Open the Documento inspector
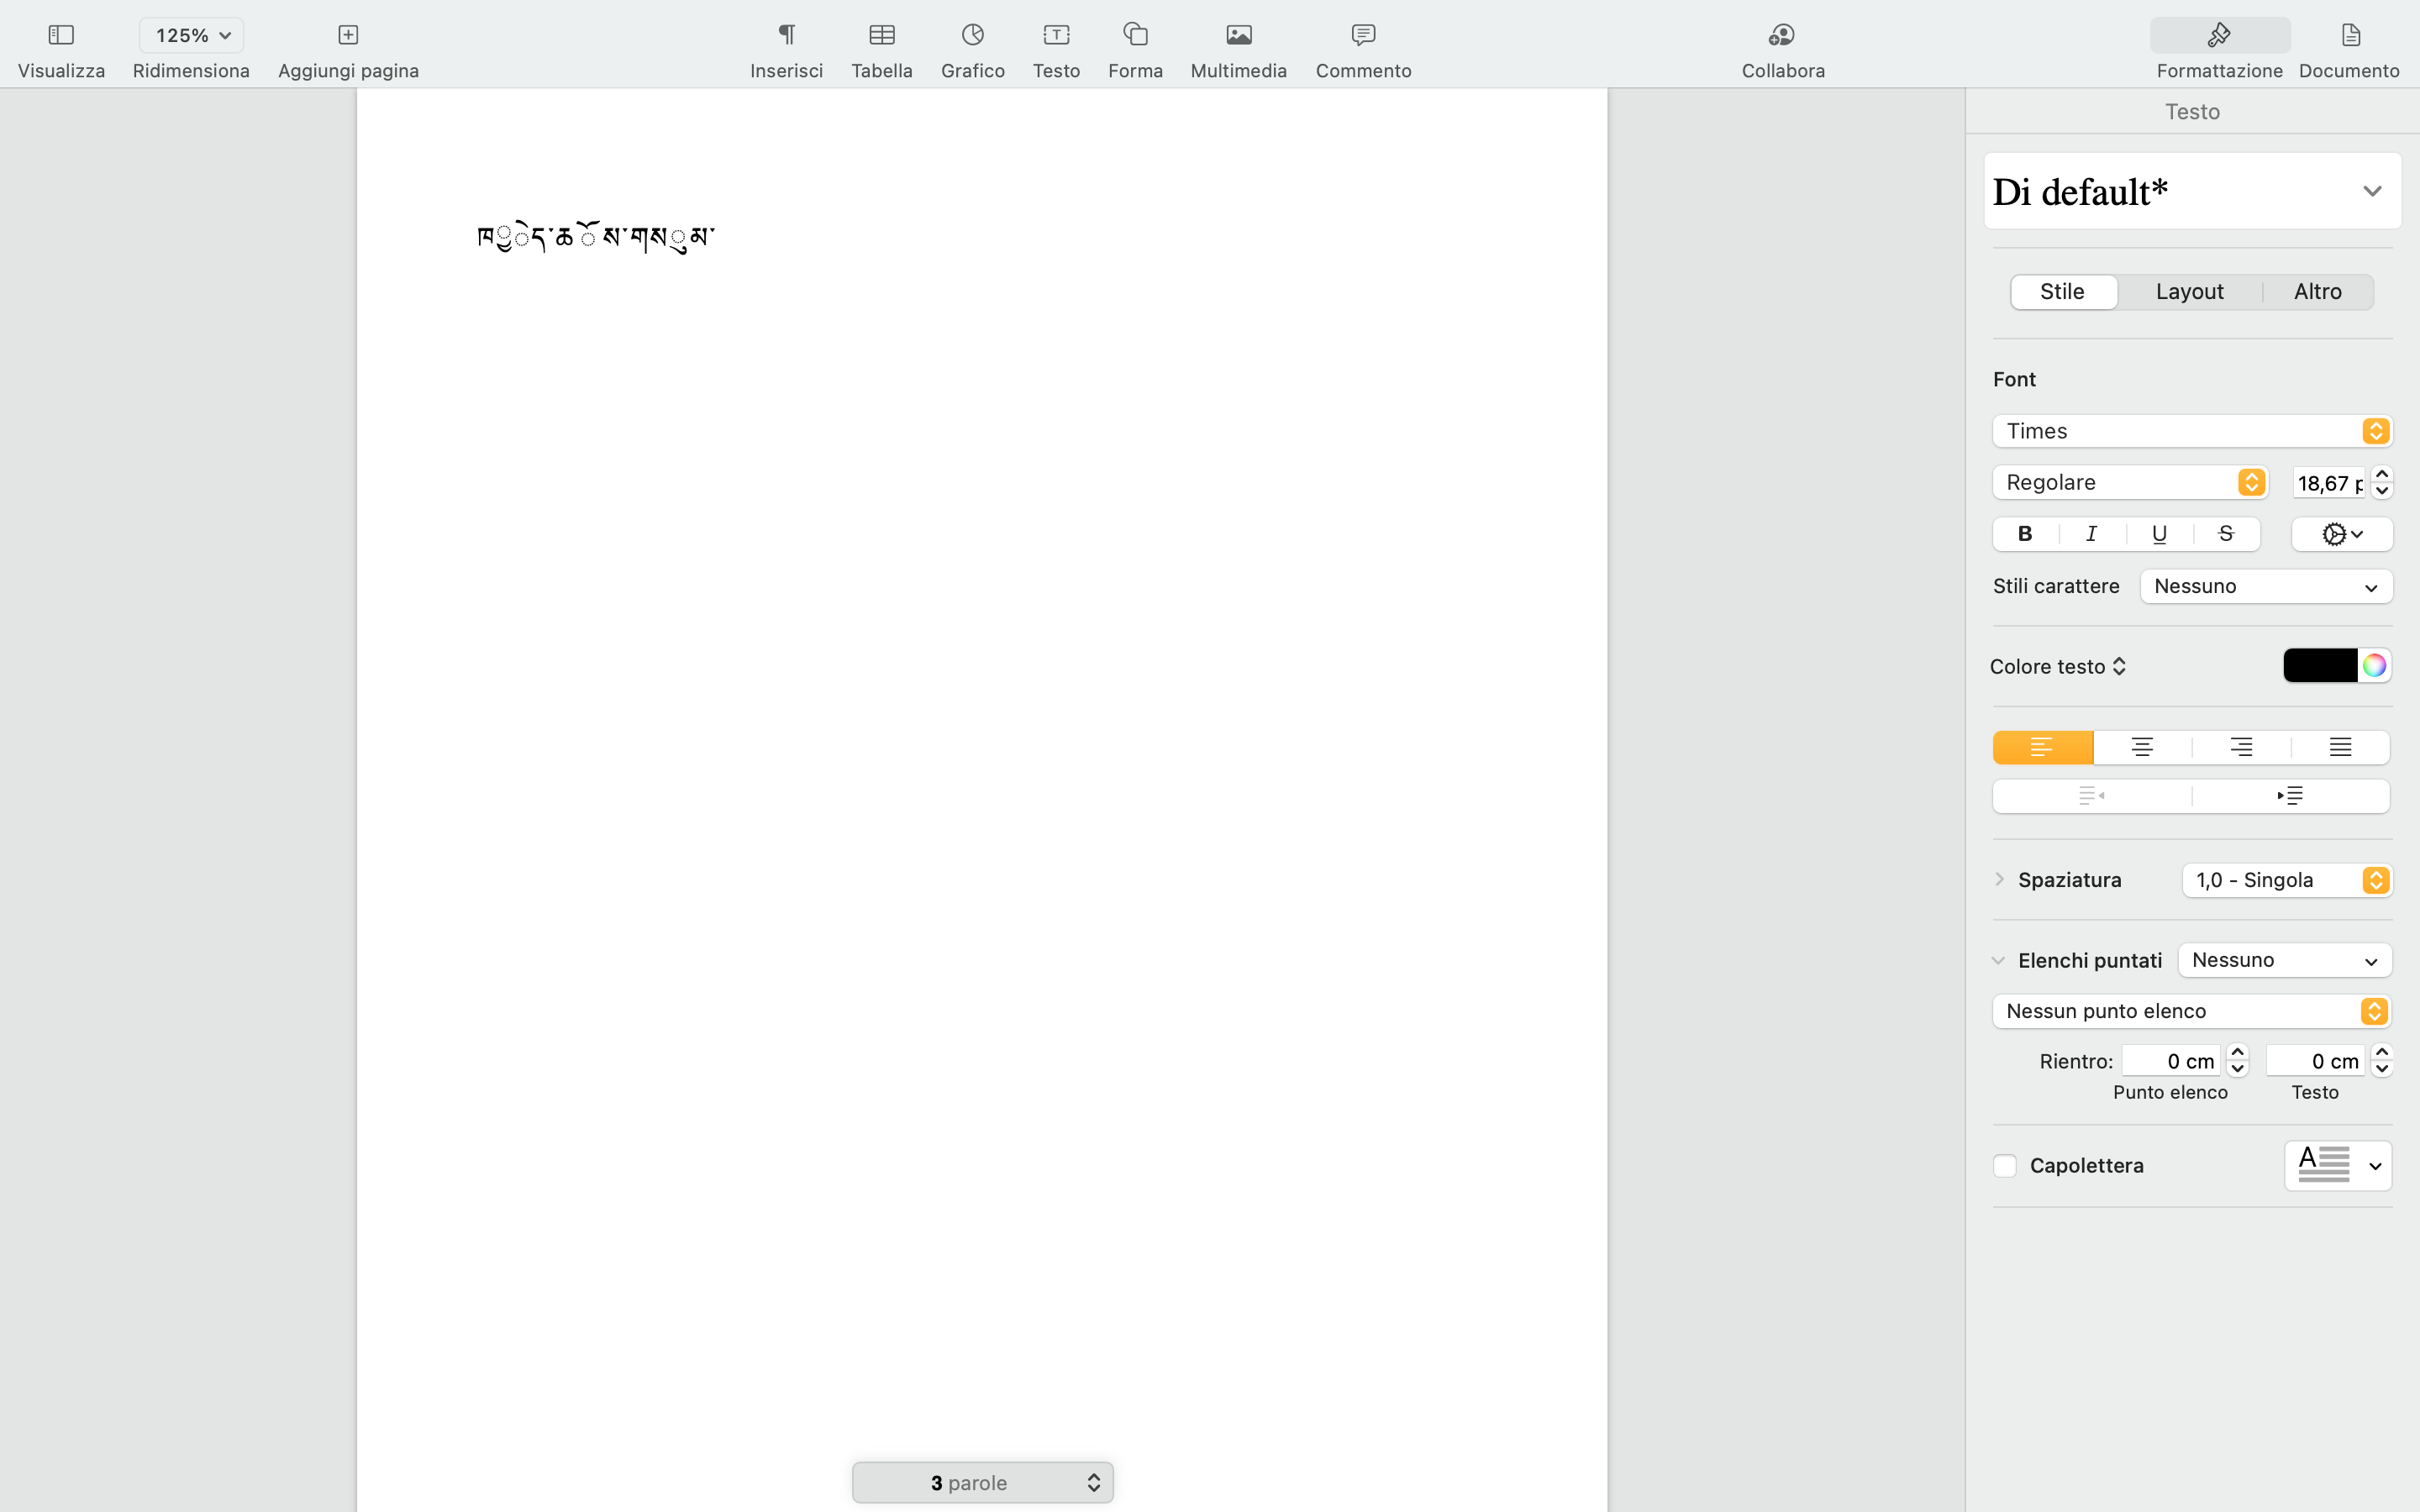This screenshot has width=2420, height=1512. tap(2349, 36)
